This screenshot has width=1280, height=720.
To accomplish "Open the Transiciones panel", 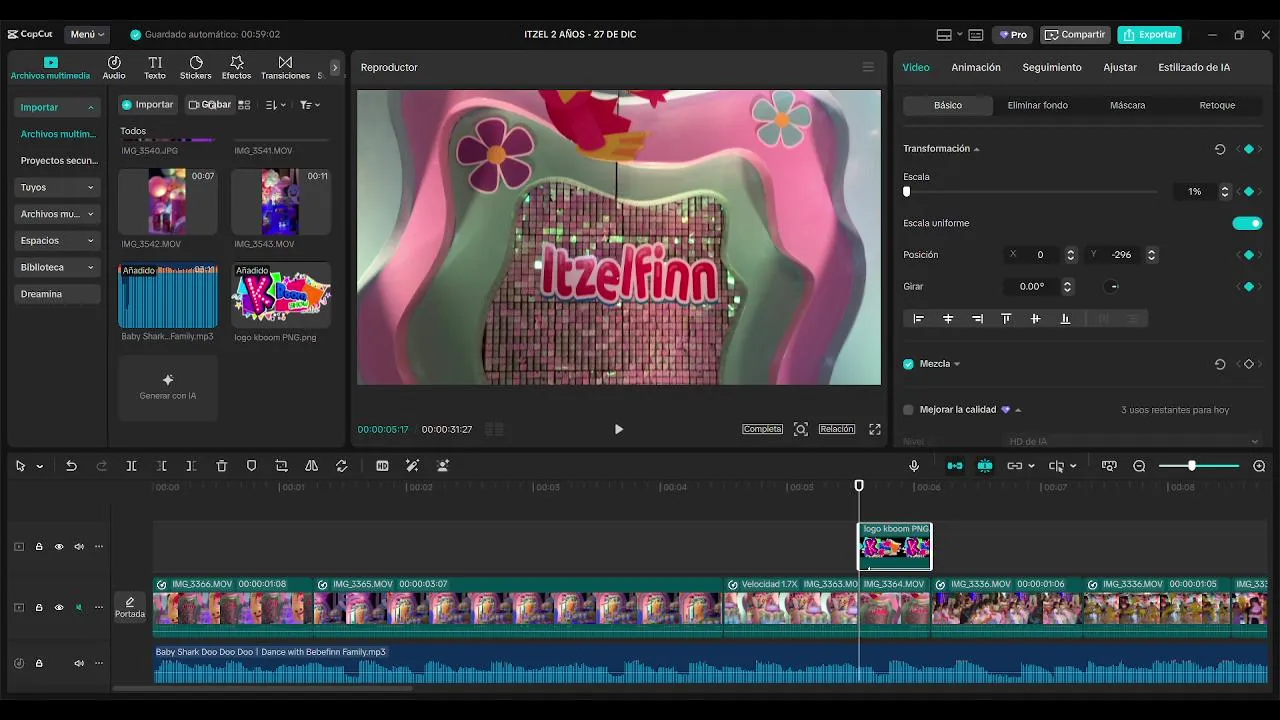I will point(285,67).
